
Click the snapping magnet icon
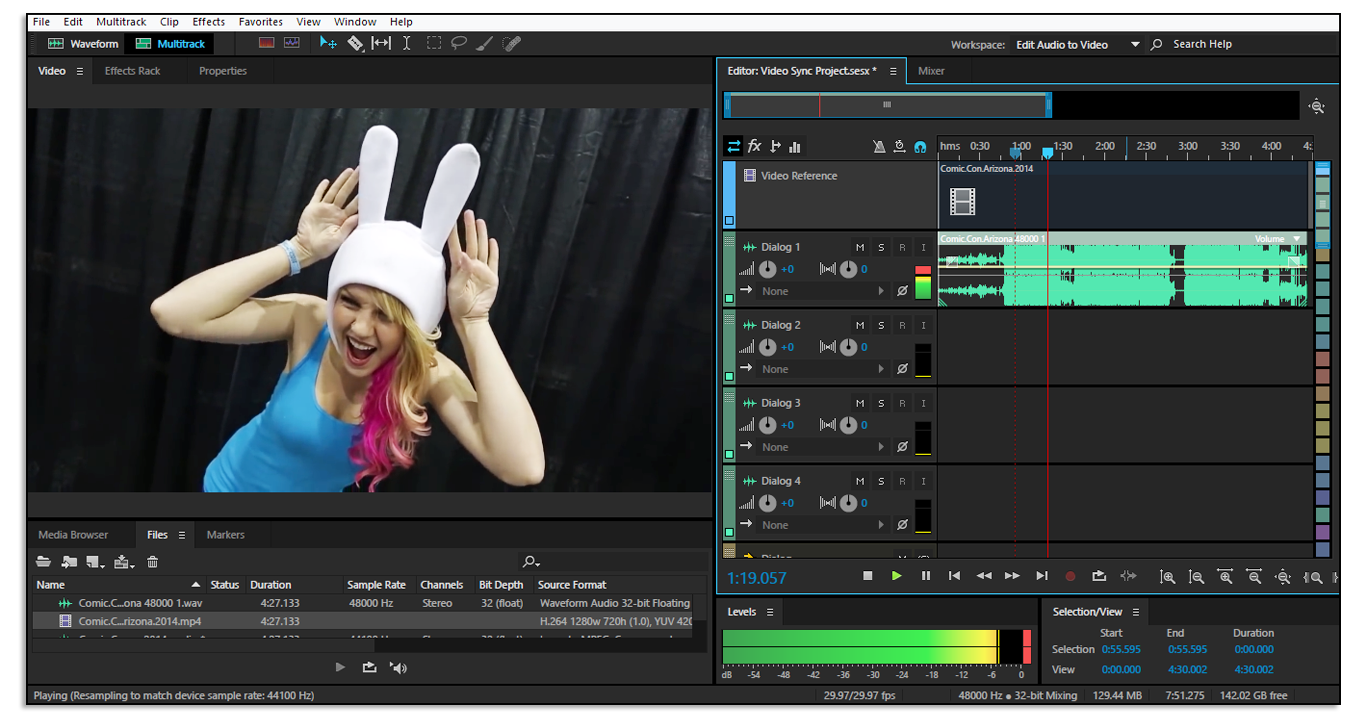[x=919, y=146]
